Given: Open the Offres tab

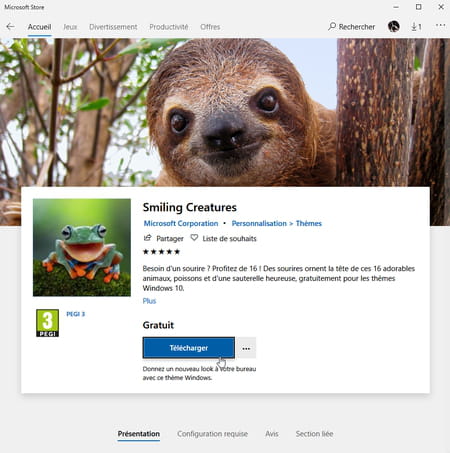Looking at the screenshot, I should [210, 27].
